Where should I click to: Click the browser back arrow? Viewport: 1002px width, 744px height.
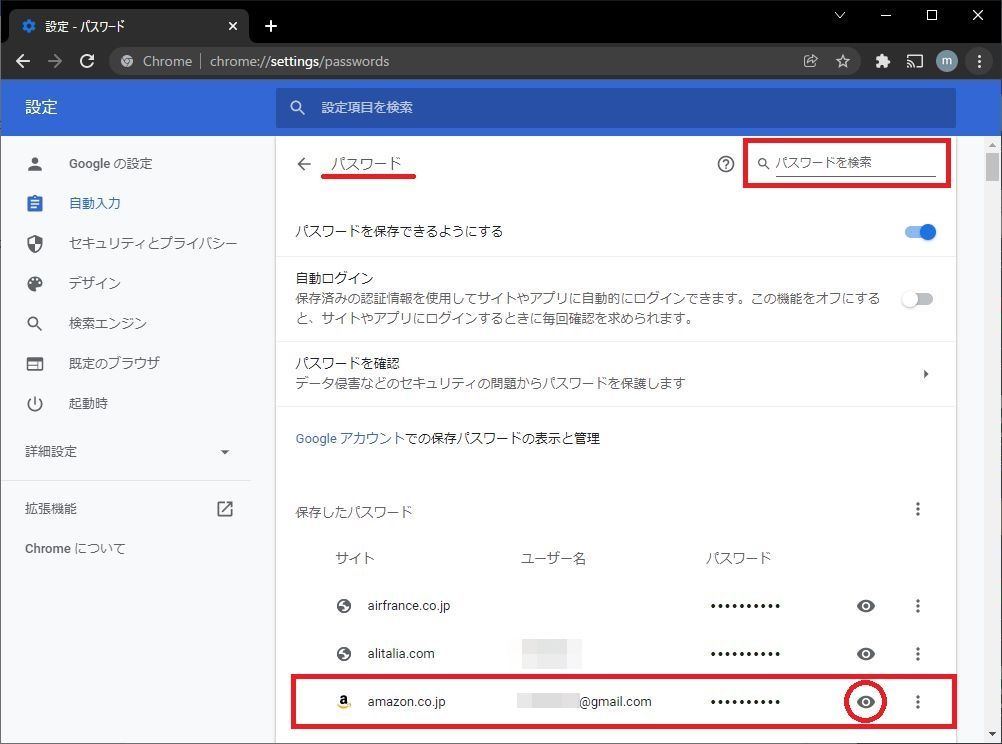point(23,61)
